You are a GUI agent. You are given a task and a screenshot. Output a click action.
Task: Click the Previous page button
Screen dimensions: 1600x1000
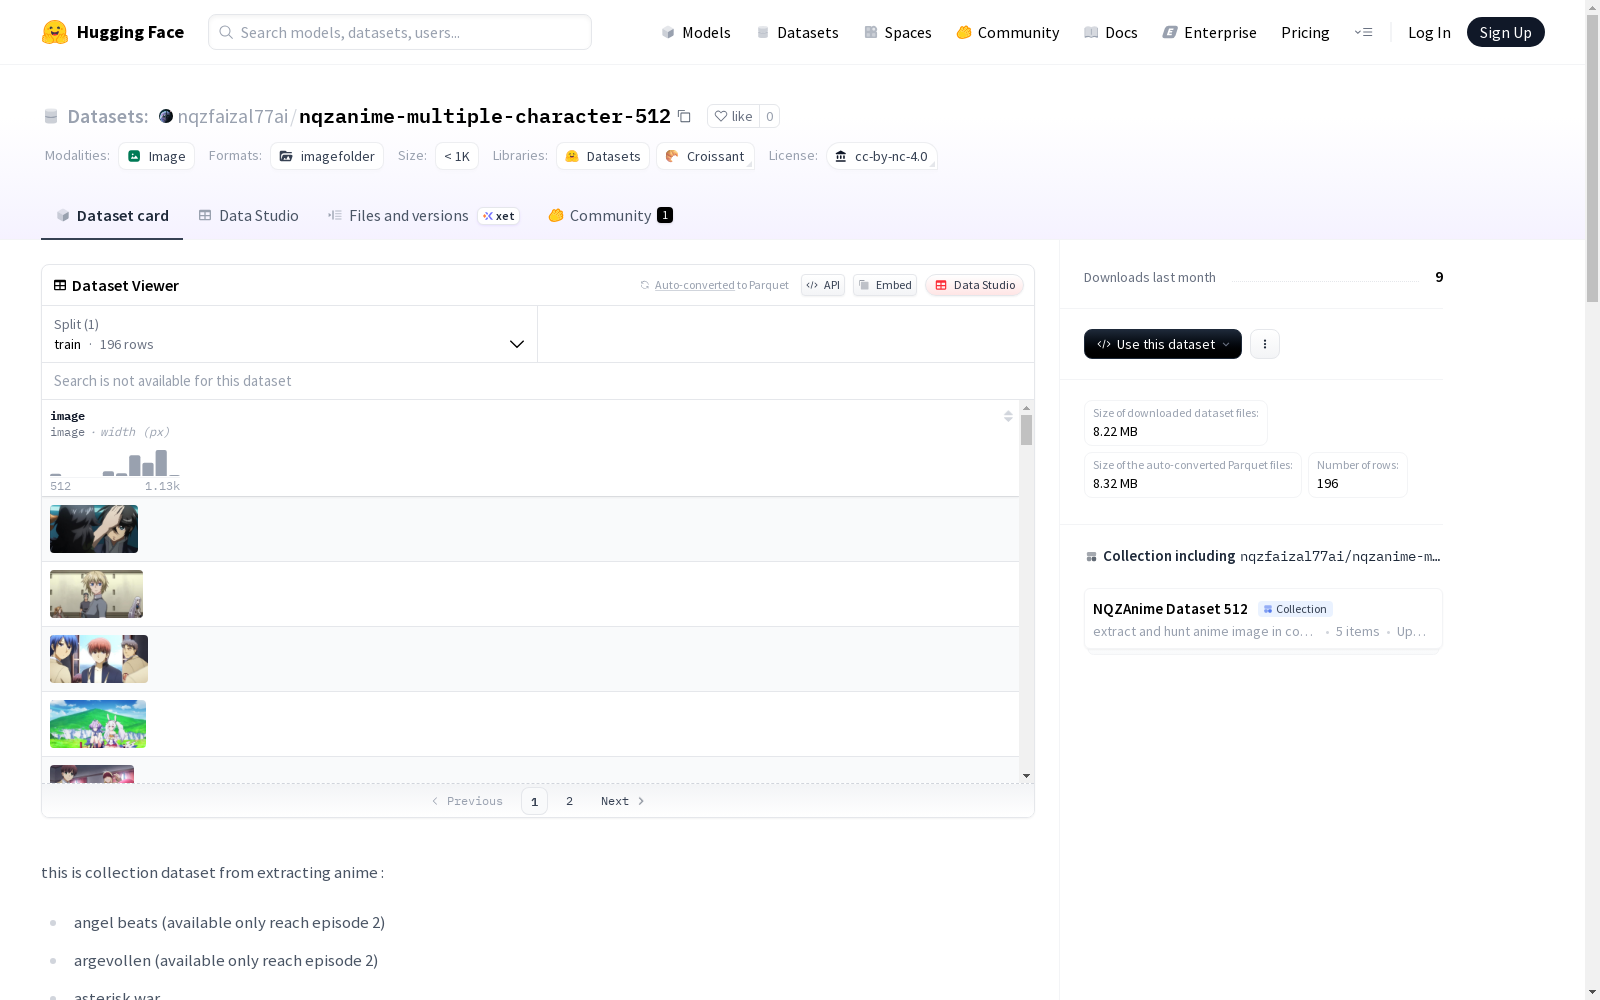(x=467, y=801)
